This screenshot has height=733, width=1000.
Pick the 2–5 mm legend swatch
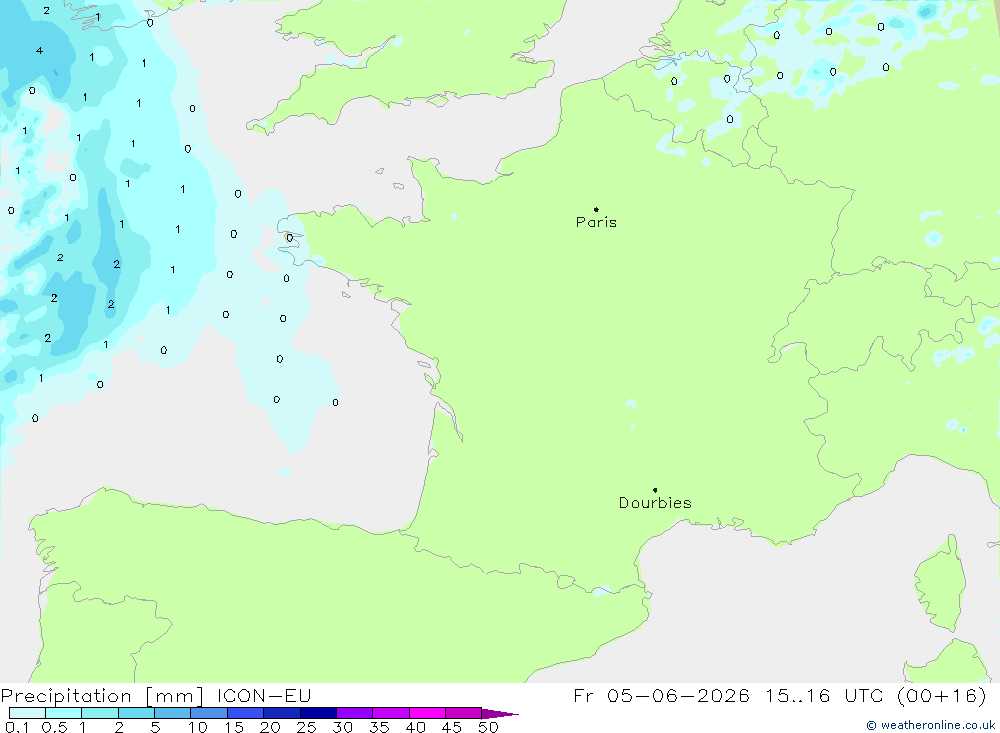(136, 713)
